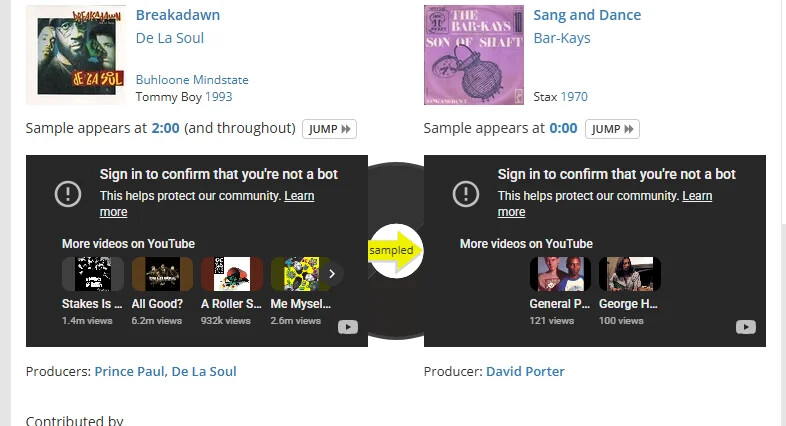Image resolution: width=786 pixels, height=426 pixels.
Task: Click the warning icon in right video
Action: tap(465, 193)
